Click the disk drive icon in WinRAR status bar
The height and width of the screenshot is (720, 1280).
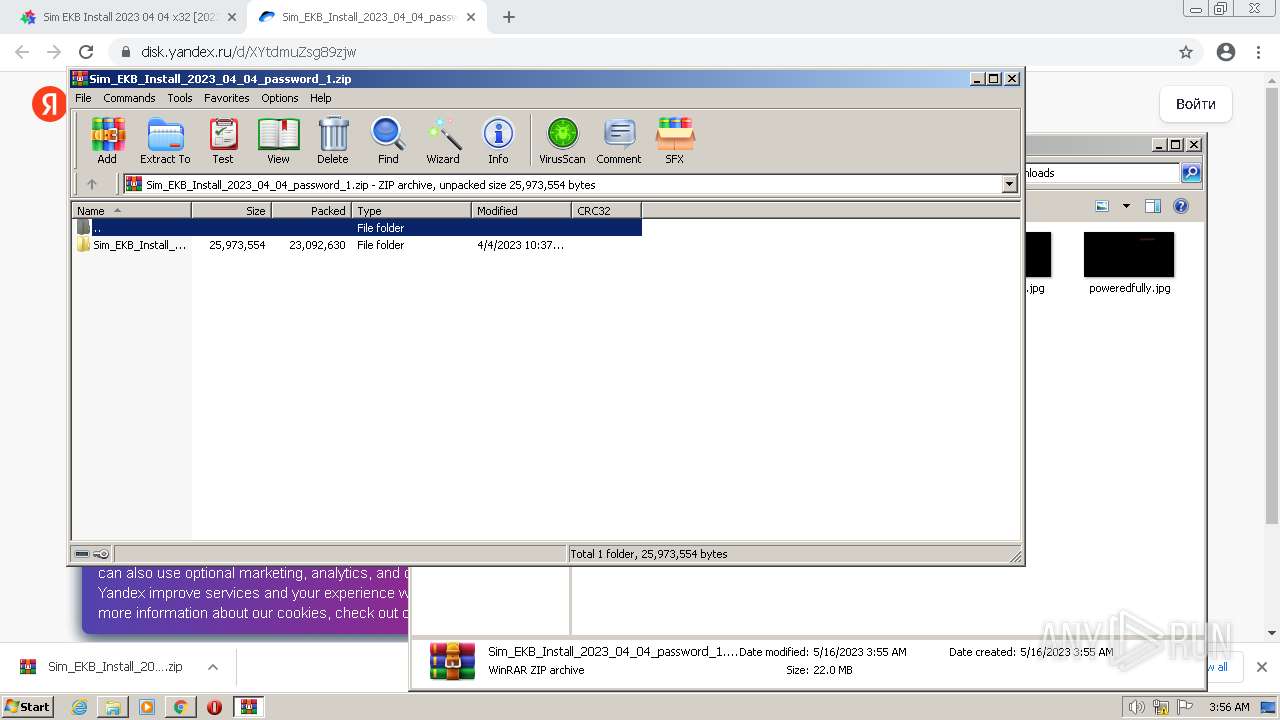[x=82, y=554]
